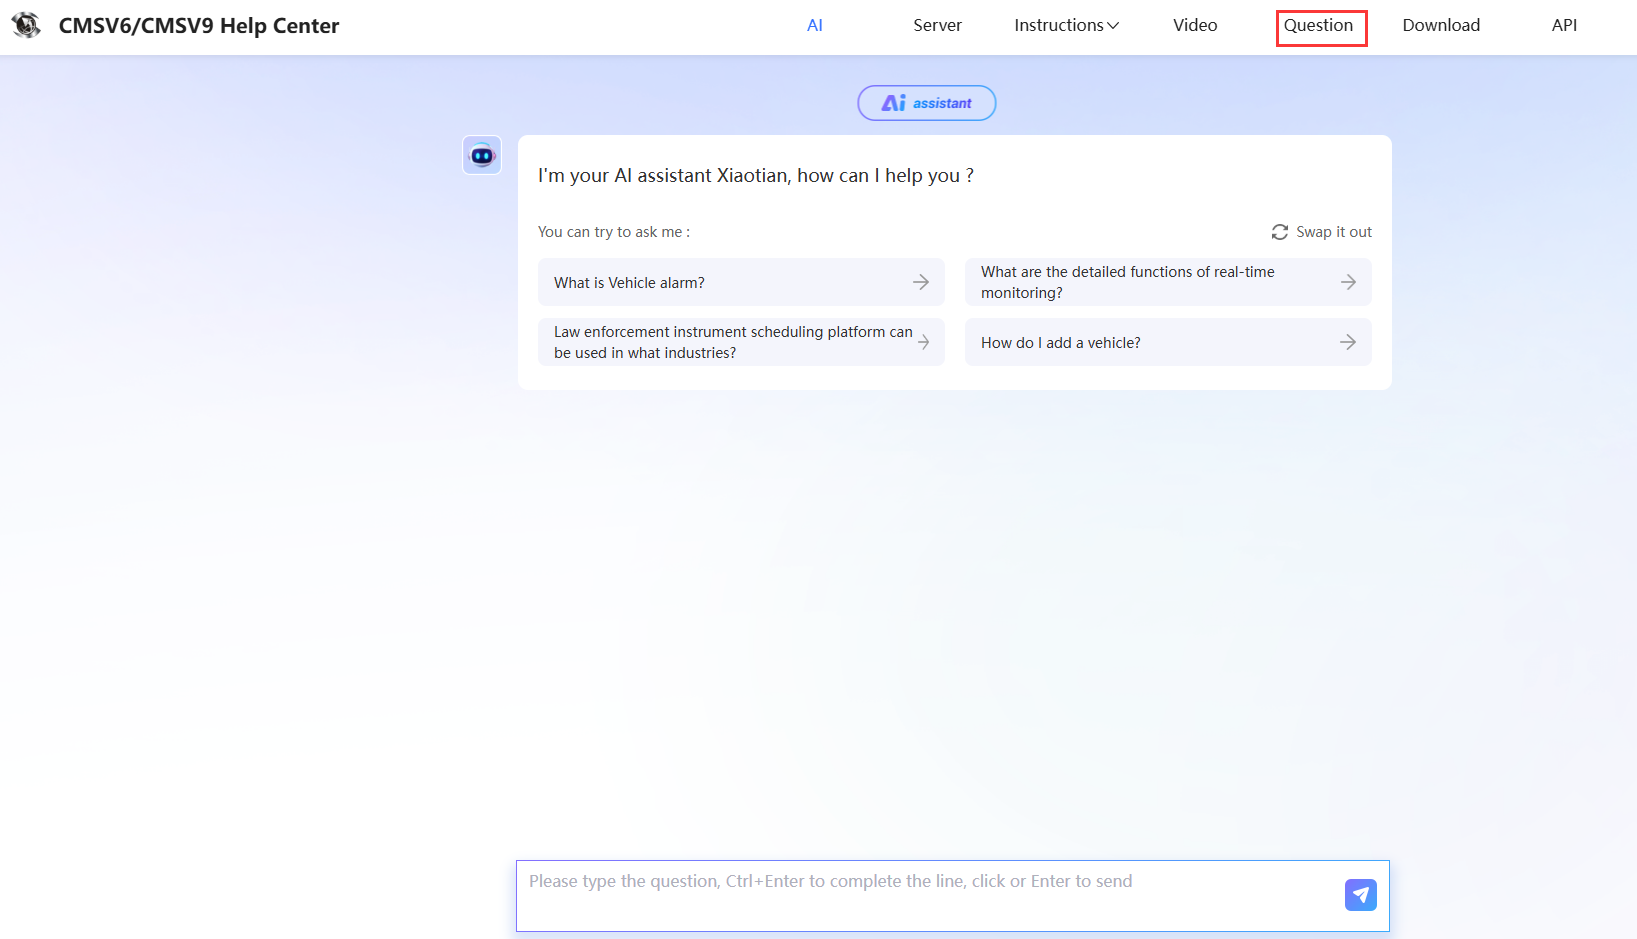Go to the Server menu item
1637x939 pixels.
tap(937, 25)
